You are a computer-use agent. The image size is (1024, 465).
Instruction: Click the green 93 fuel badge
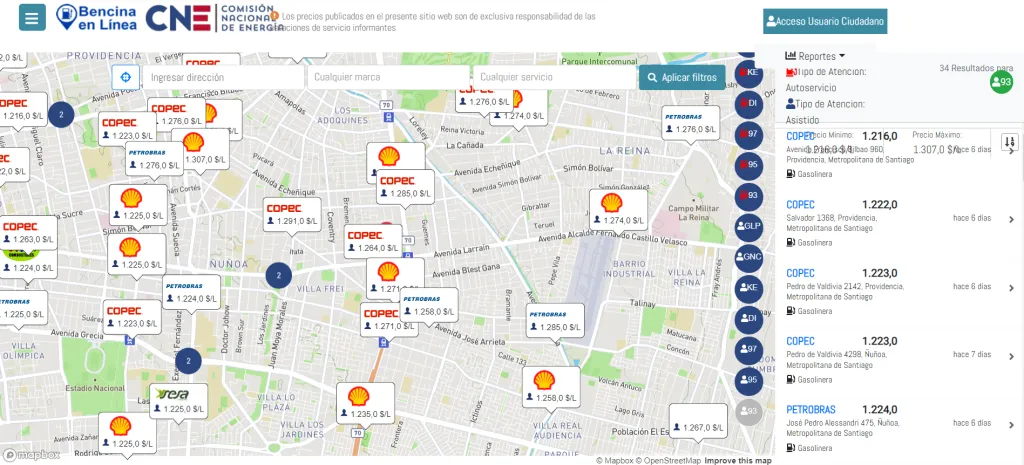[x=1001, y=82]
